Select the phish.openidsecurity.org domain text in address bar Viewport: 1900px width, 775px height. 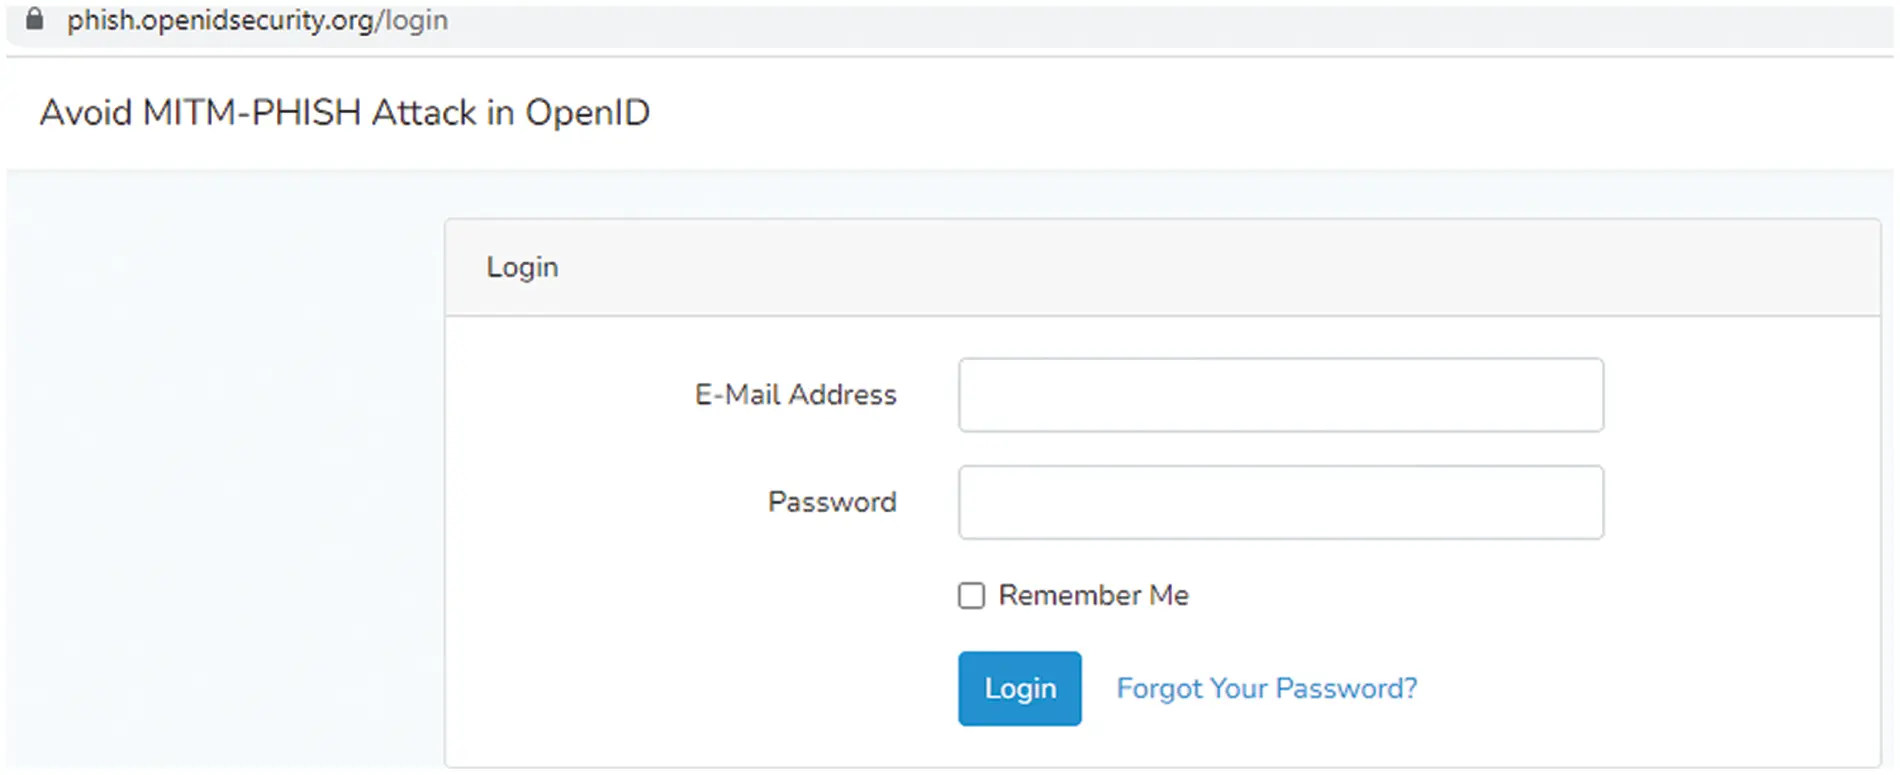pos(221,20)
